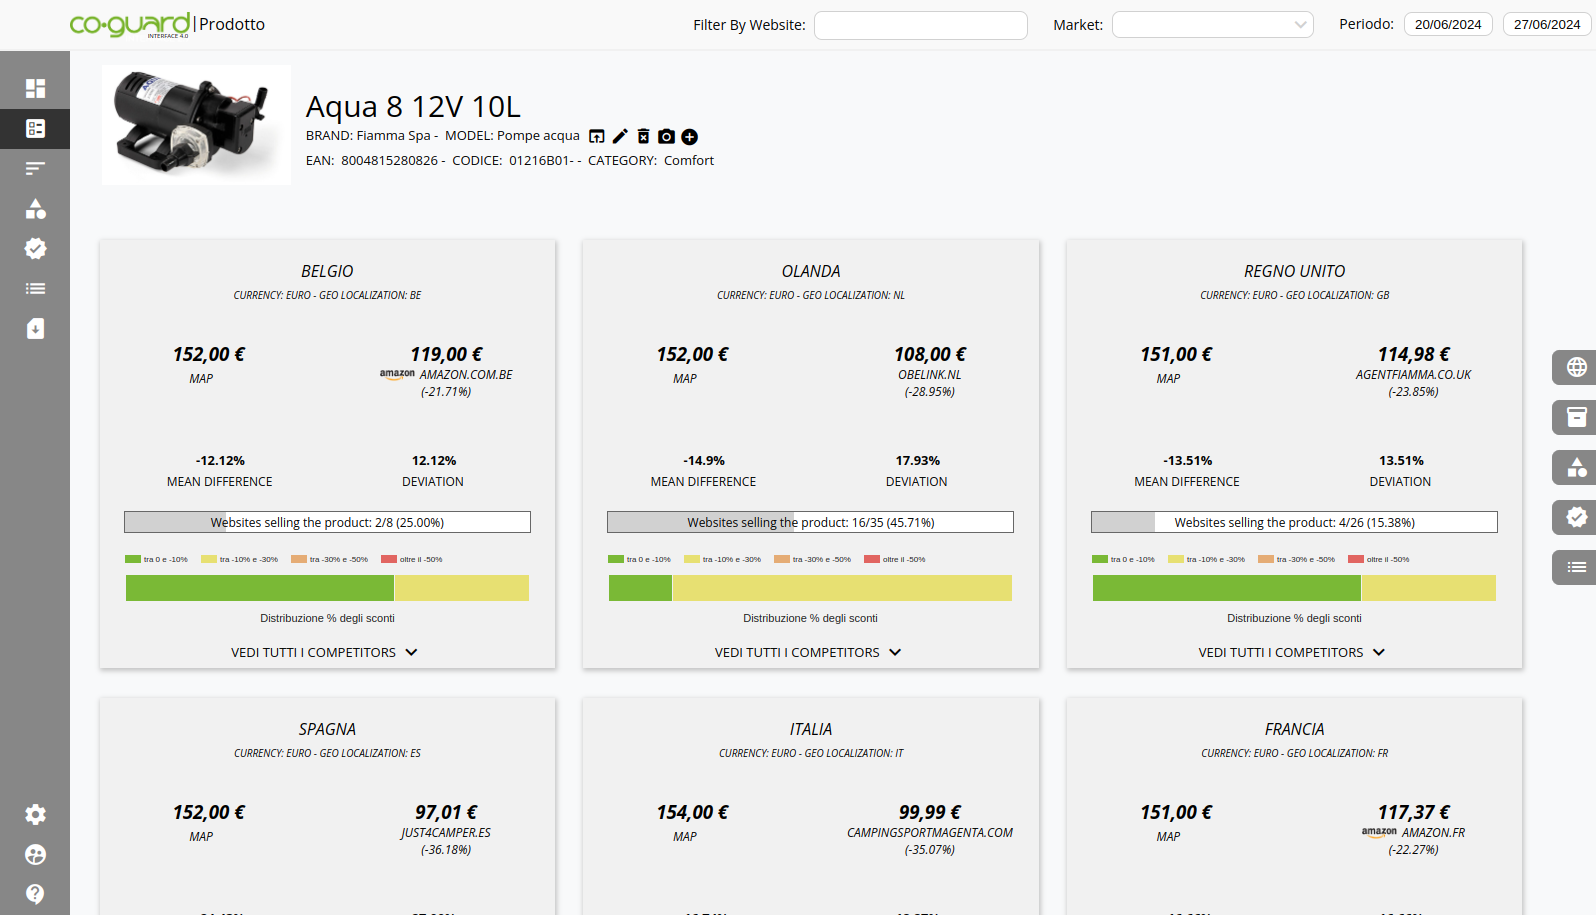Viewport: 1596px width, 915px height.
Task: Open the dashboard icon in the sidebar
Action: point(35,88)
